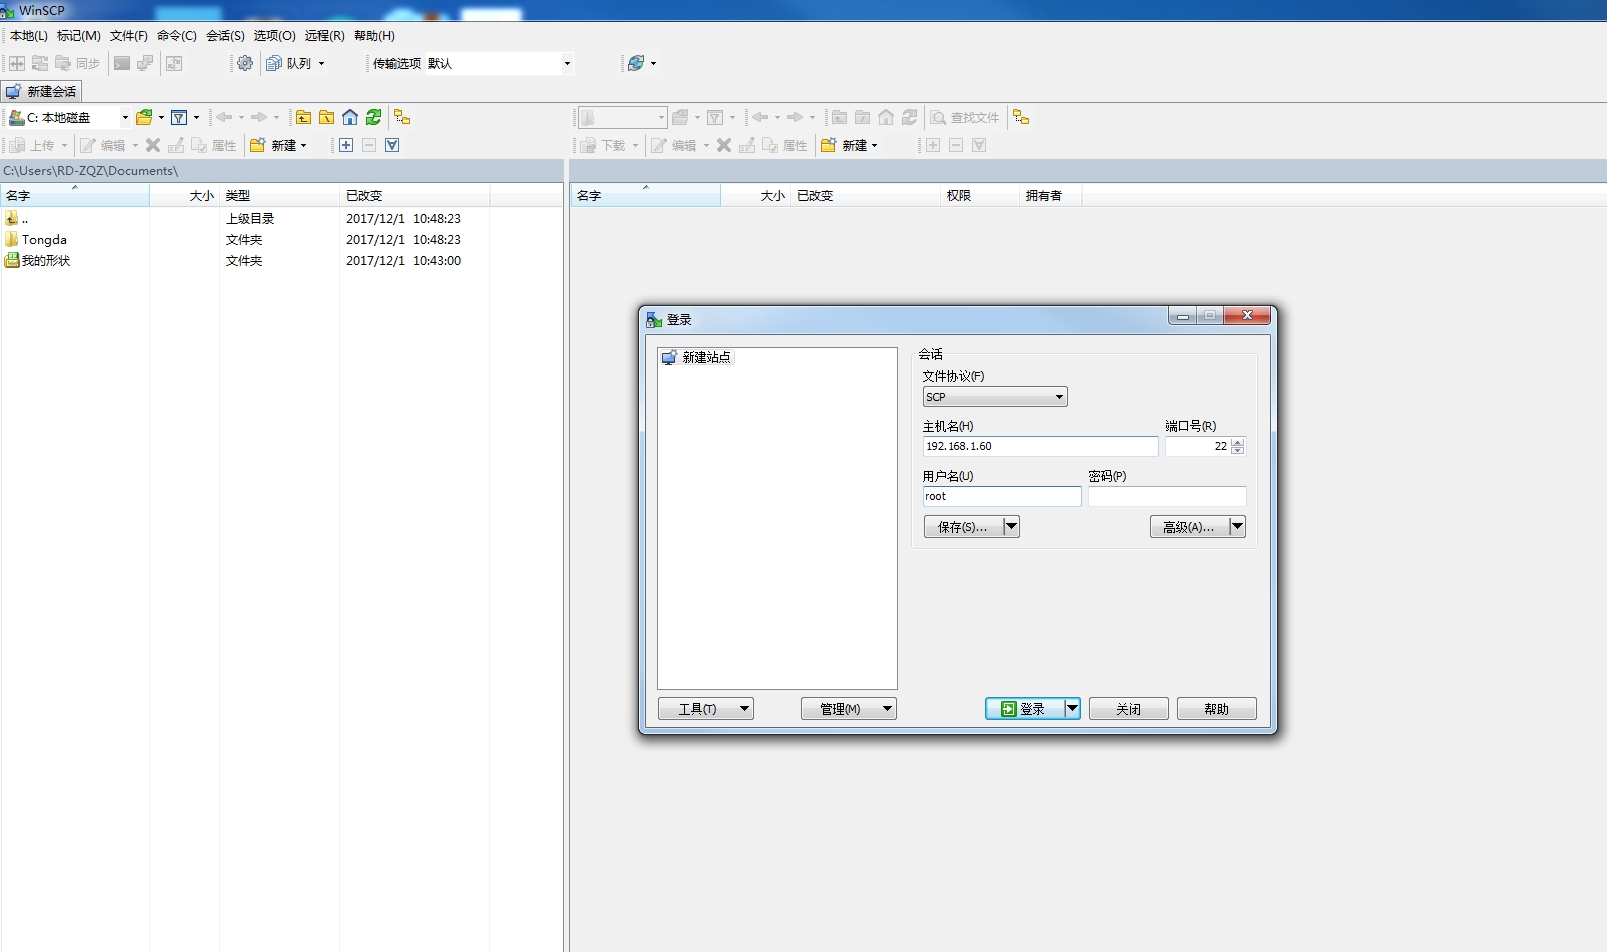The width and height of the screenshot is (1607, 952).
Task: Decrease port number with down spinner
Action: pos(1238,451)
